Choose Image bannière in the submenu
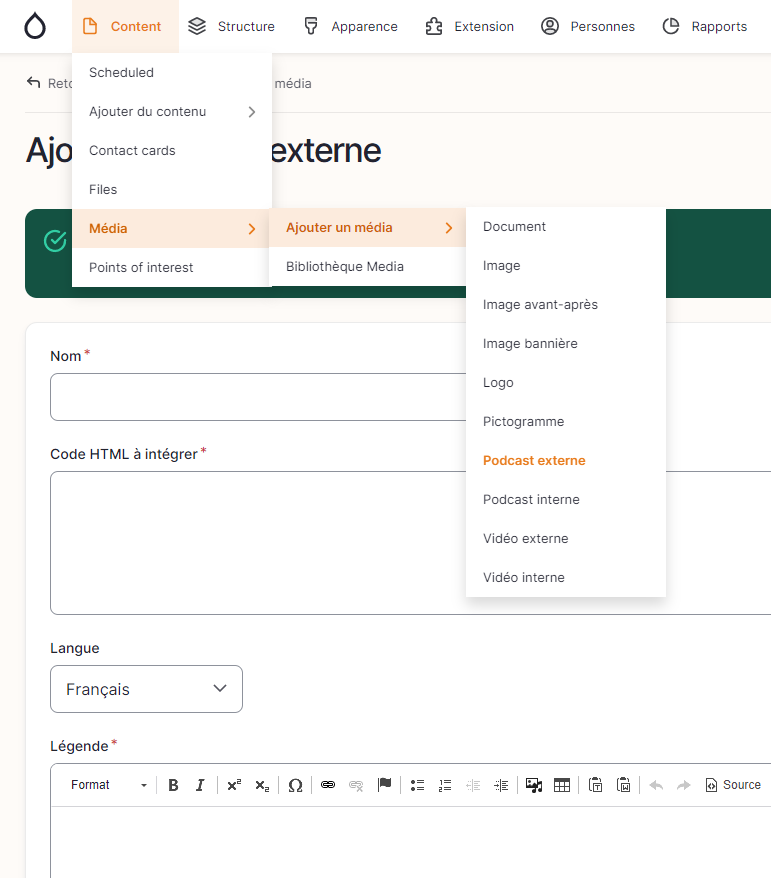Image resolution: width=771 pixels, height=878 pixels. coord(530,344)
